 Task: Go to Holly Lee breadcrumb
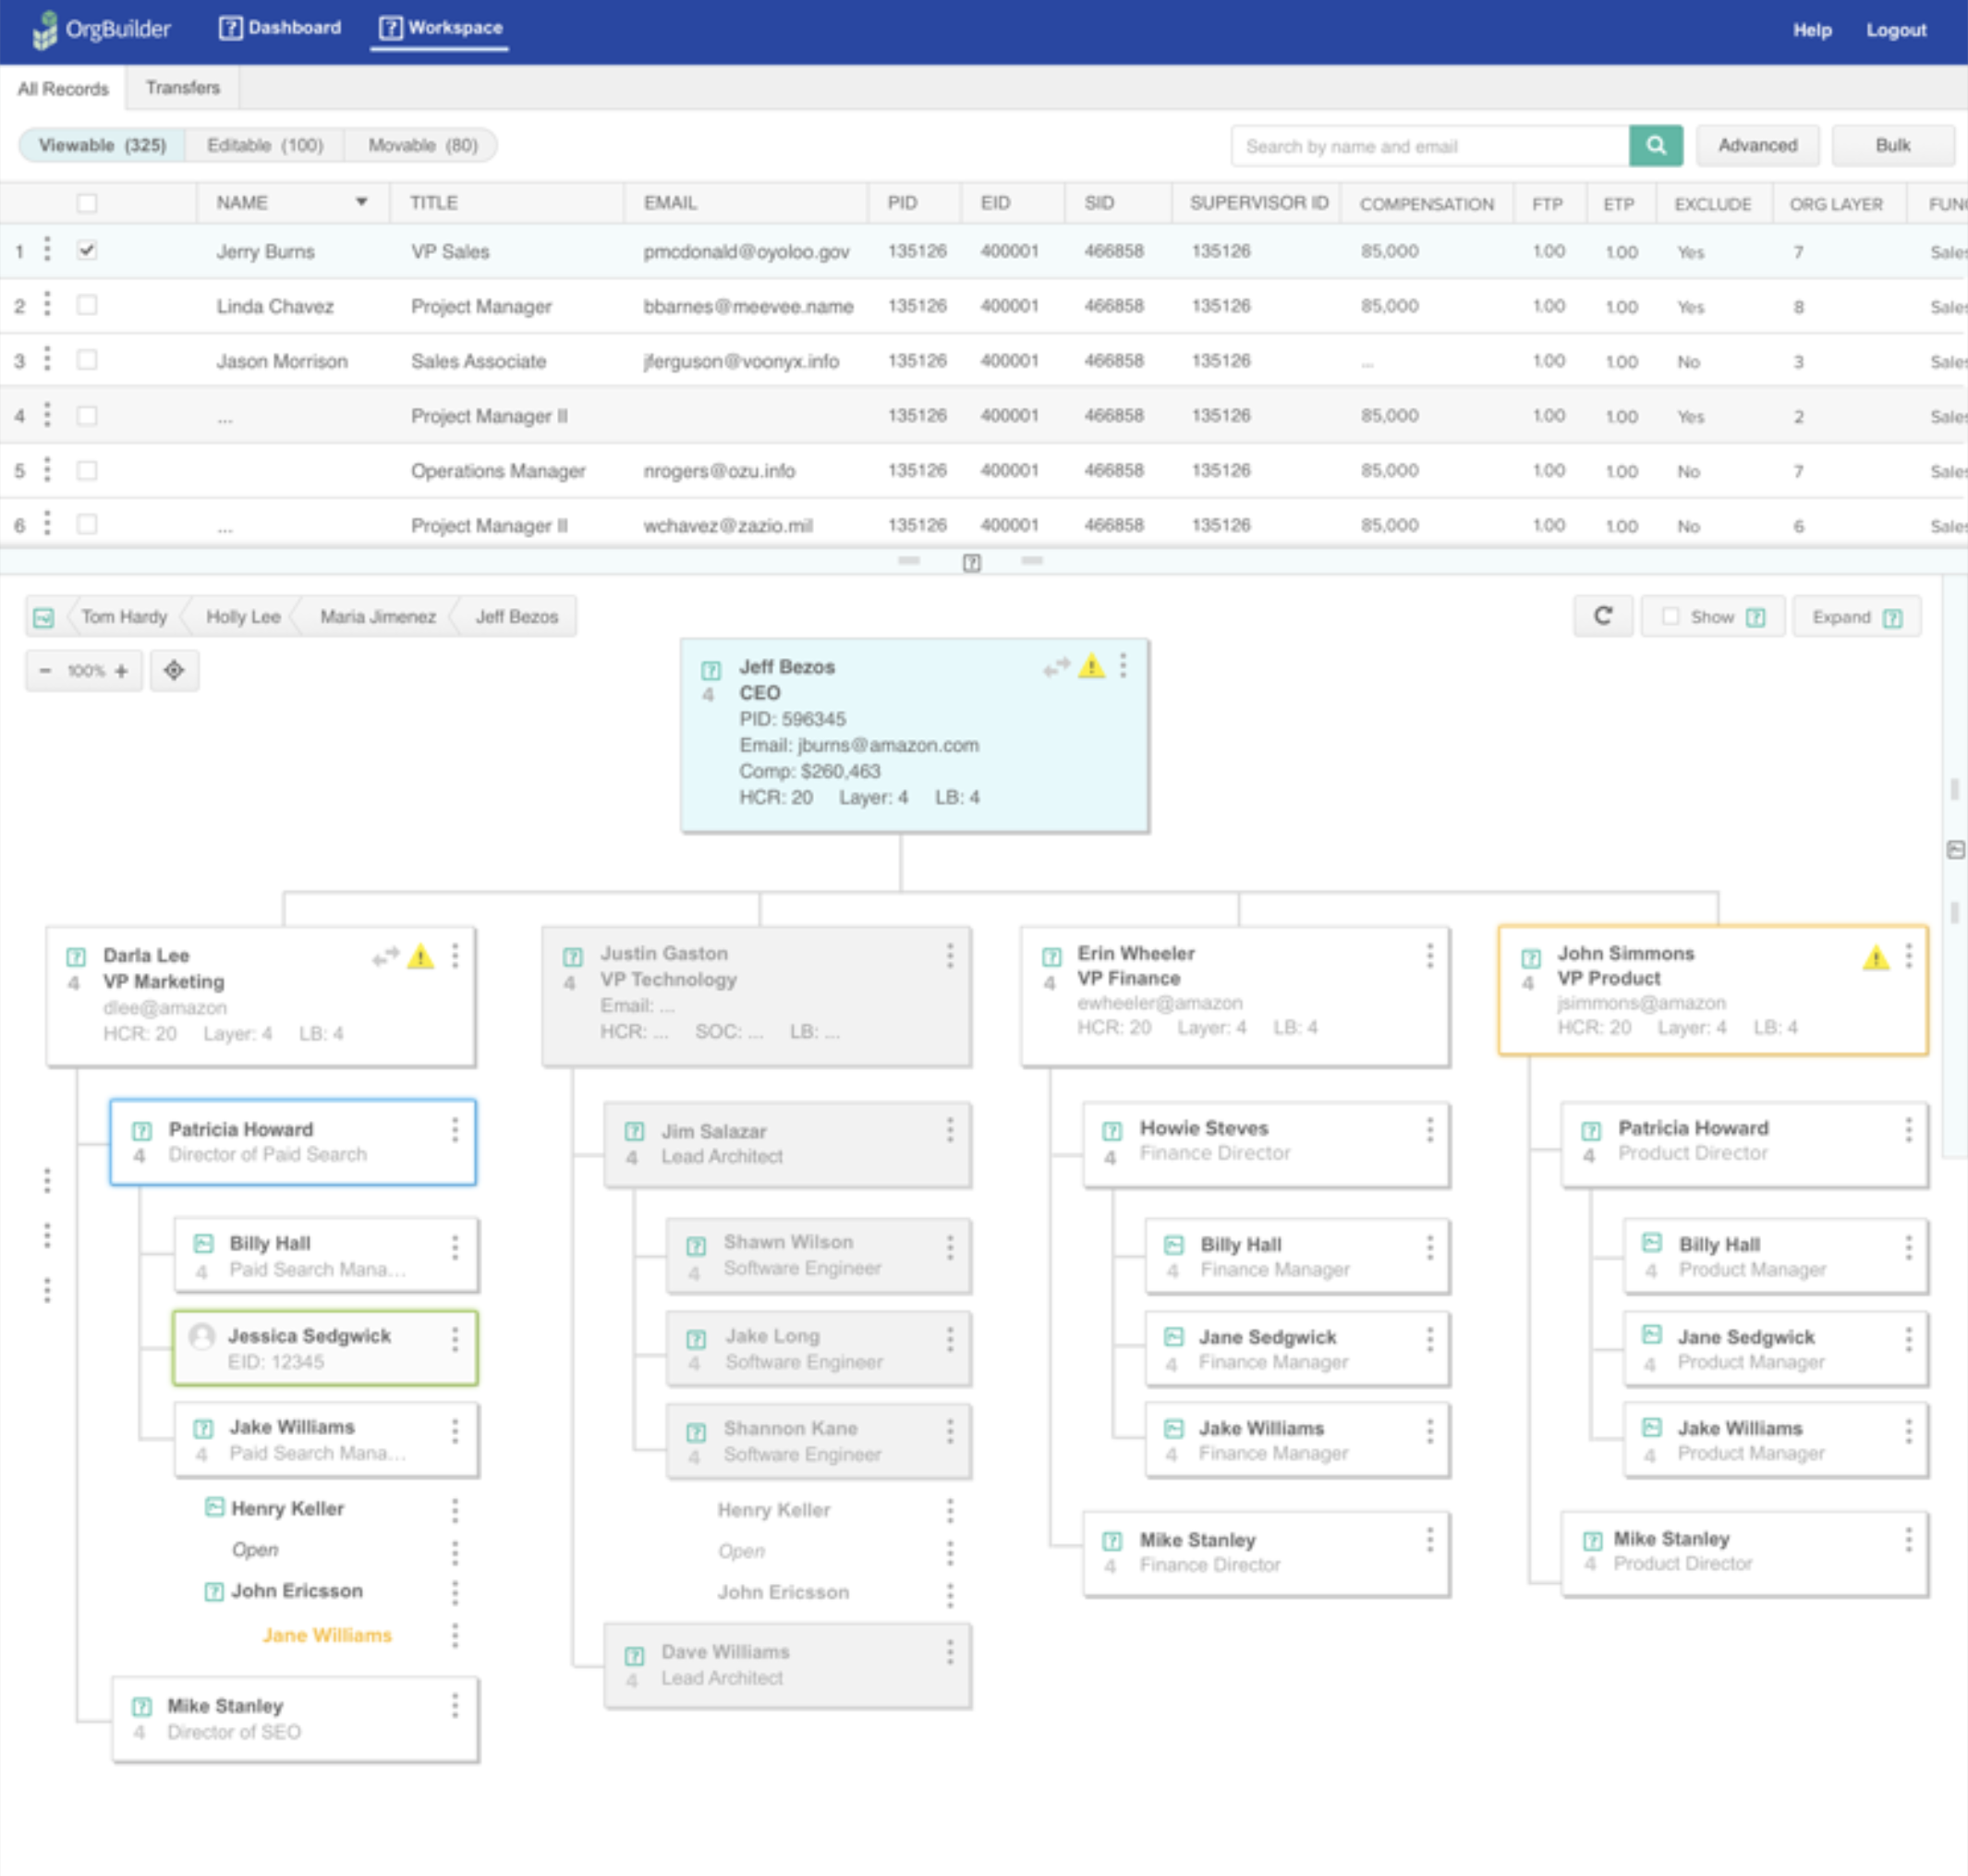[243, 617]
